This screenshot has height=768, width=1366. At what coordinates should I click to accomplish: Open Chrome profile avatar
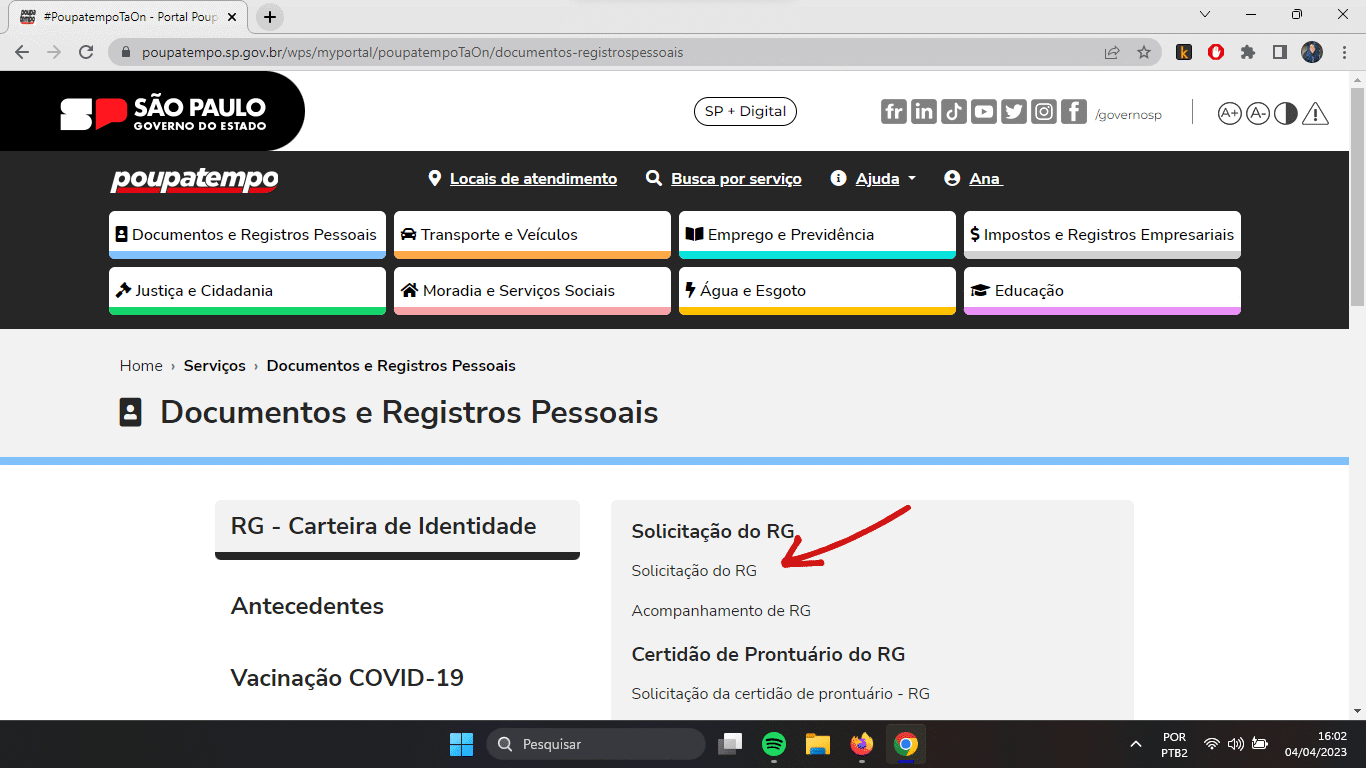1312,52
